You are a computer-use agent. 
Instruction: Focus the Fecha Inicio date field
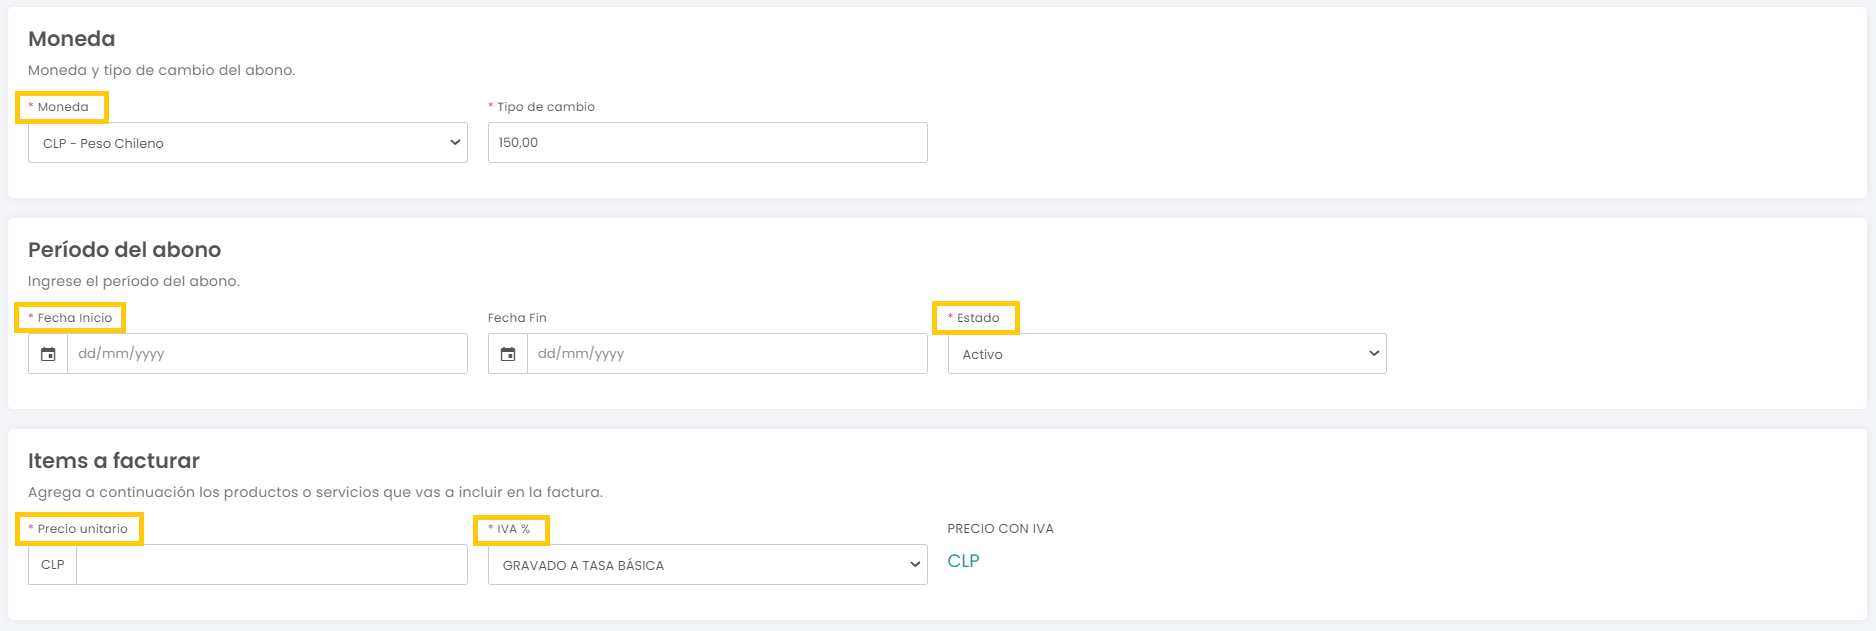click(x=267, y=354)
